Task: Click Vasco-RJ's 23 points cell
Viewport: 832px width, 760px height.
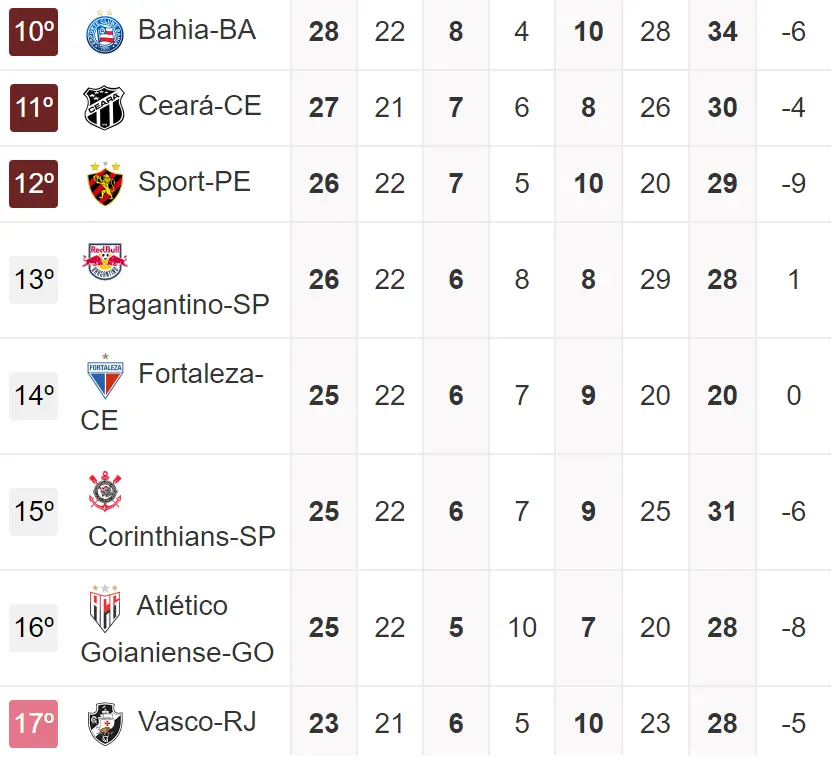Action: pyautogui.click(x=324, y=723)
